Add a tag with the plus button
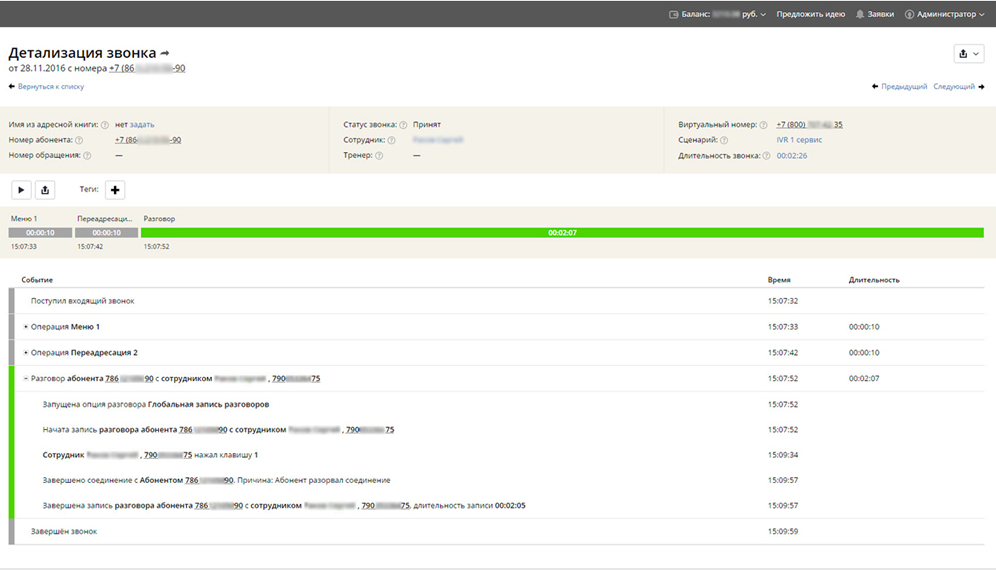 coord(115,190)
